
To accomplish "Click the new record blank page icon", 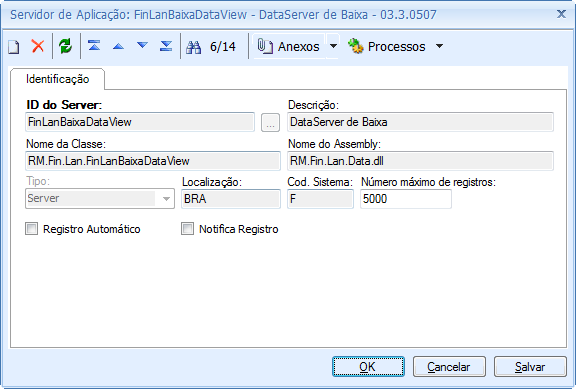I will coord(14,47).
